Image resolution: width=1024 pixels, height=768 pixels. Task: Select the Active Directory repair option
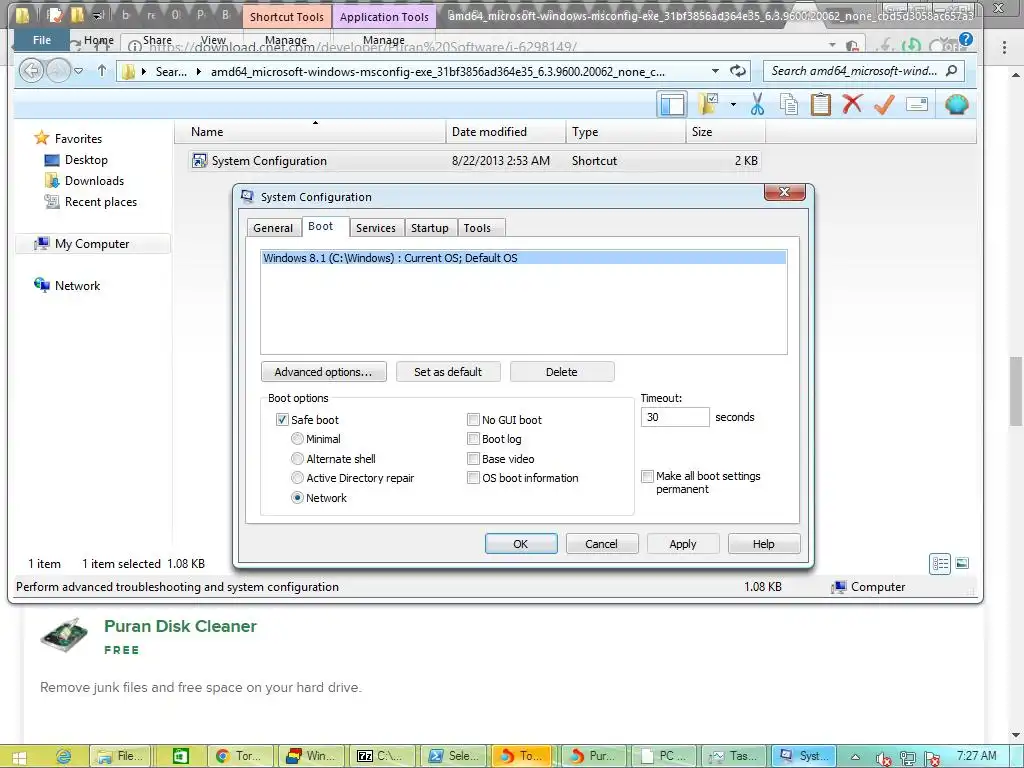(297, 478)
